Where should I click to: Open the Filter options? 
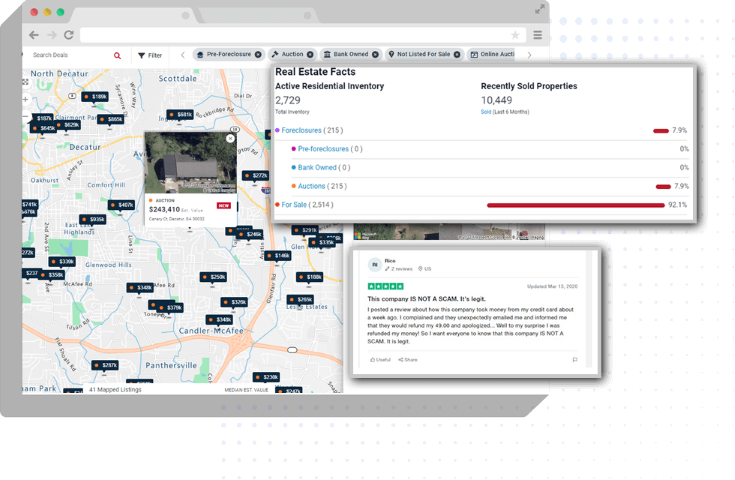(x=150, y=55)
